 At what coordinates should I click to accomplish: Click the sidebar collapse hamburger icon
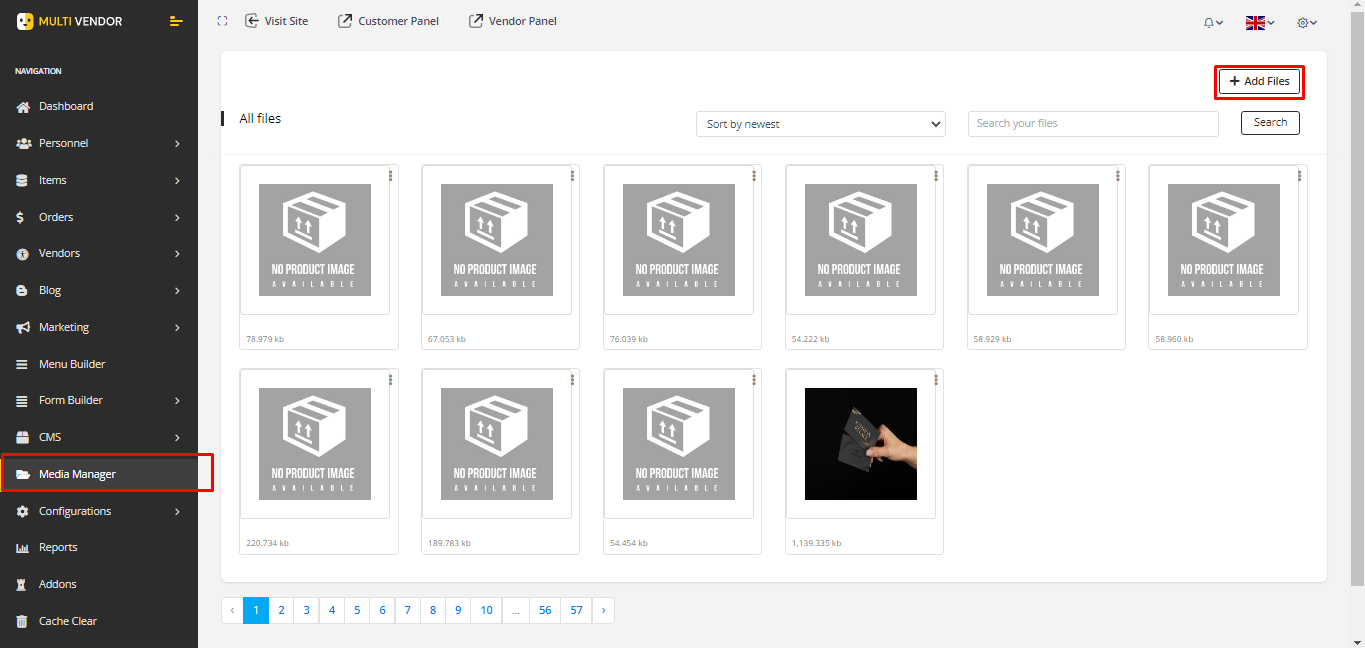(x=176, y=21)
